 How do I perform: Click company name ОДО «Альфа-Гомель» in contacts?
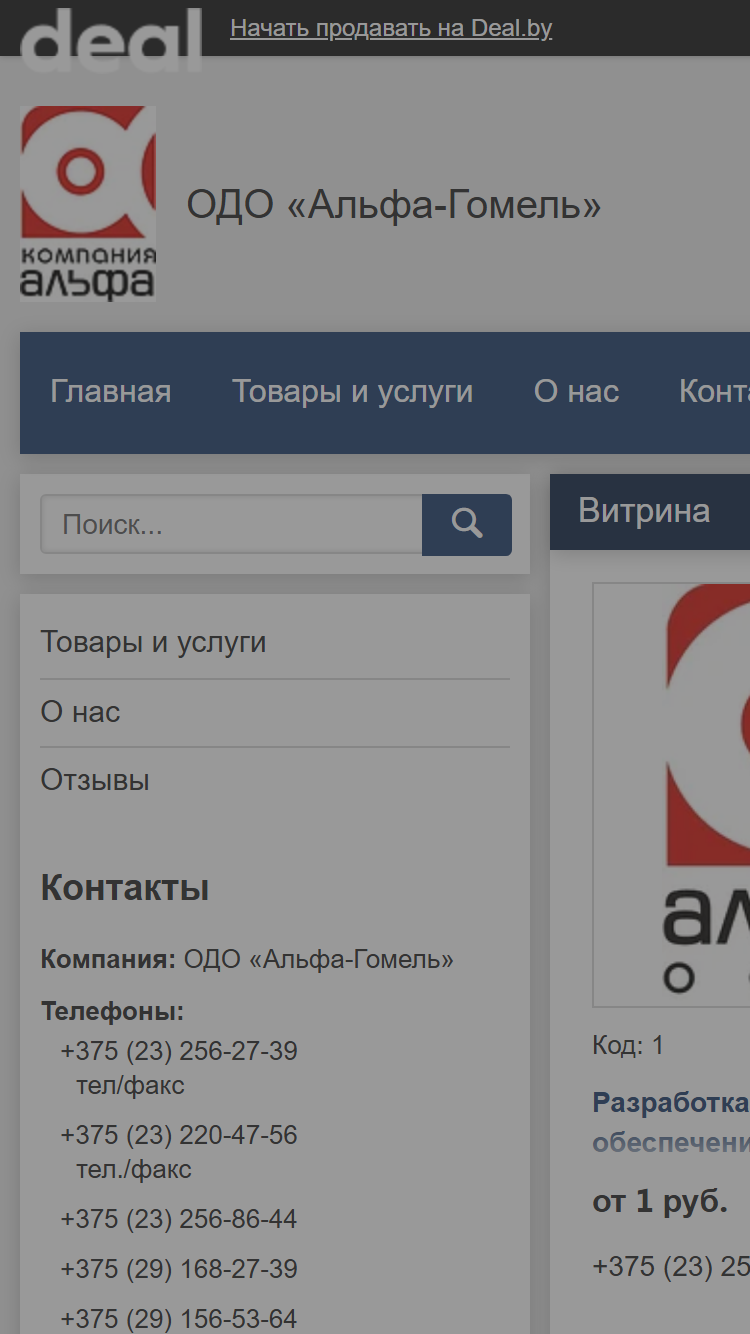click(319, 960)
